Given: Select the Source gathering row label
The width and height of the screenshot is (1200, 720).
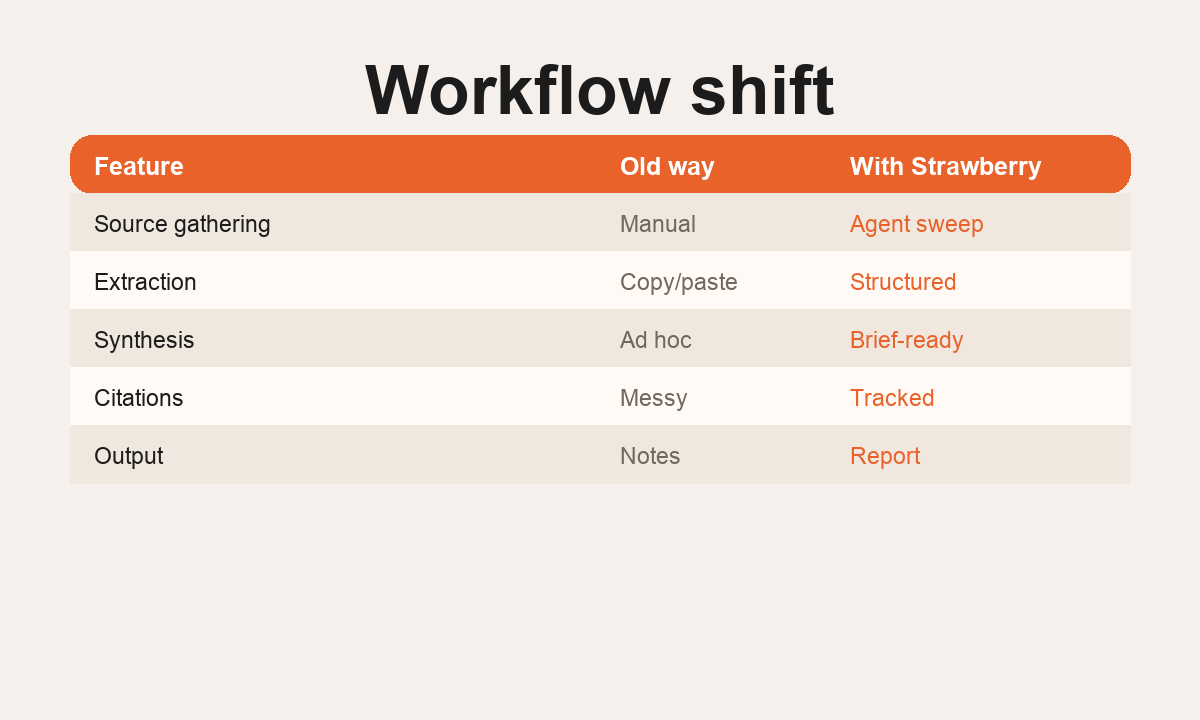Looking at the screenshot, I should click(182, 224).
